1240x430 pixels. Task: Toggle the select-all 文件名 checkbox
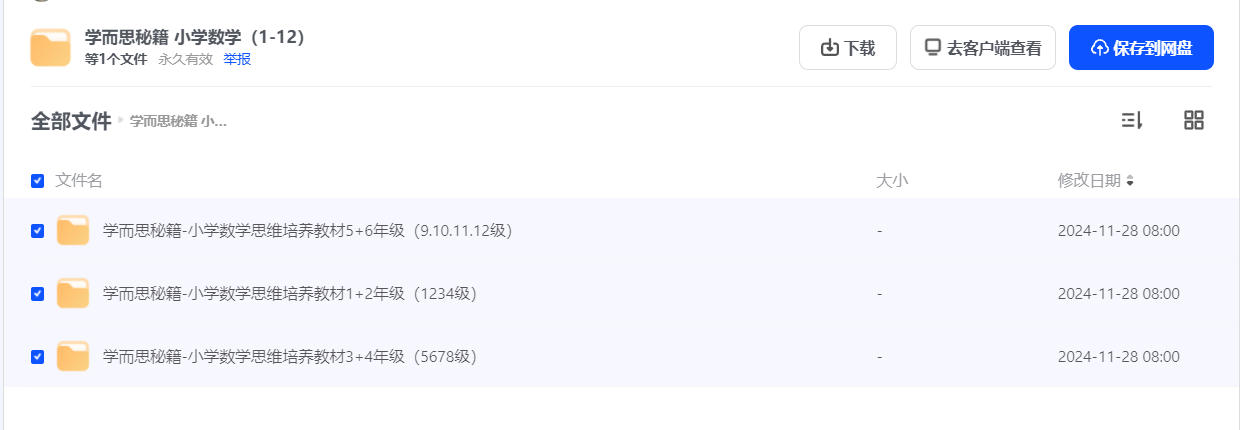(38, 181)
